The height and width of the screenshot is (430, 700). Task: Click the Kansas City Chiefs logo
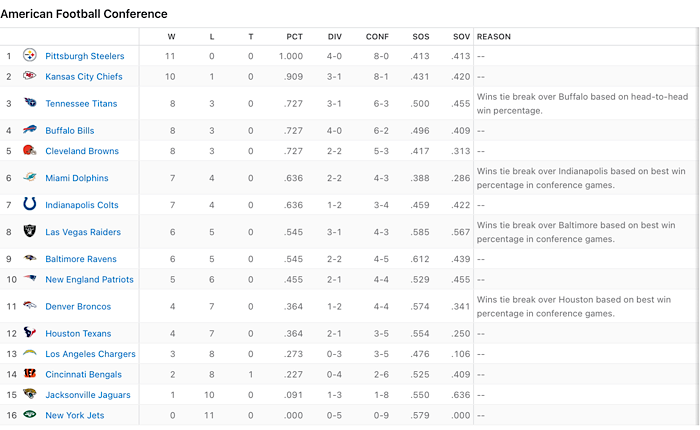point(29,75)
